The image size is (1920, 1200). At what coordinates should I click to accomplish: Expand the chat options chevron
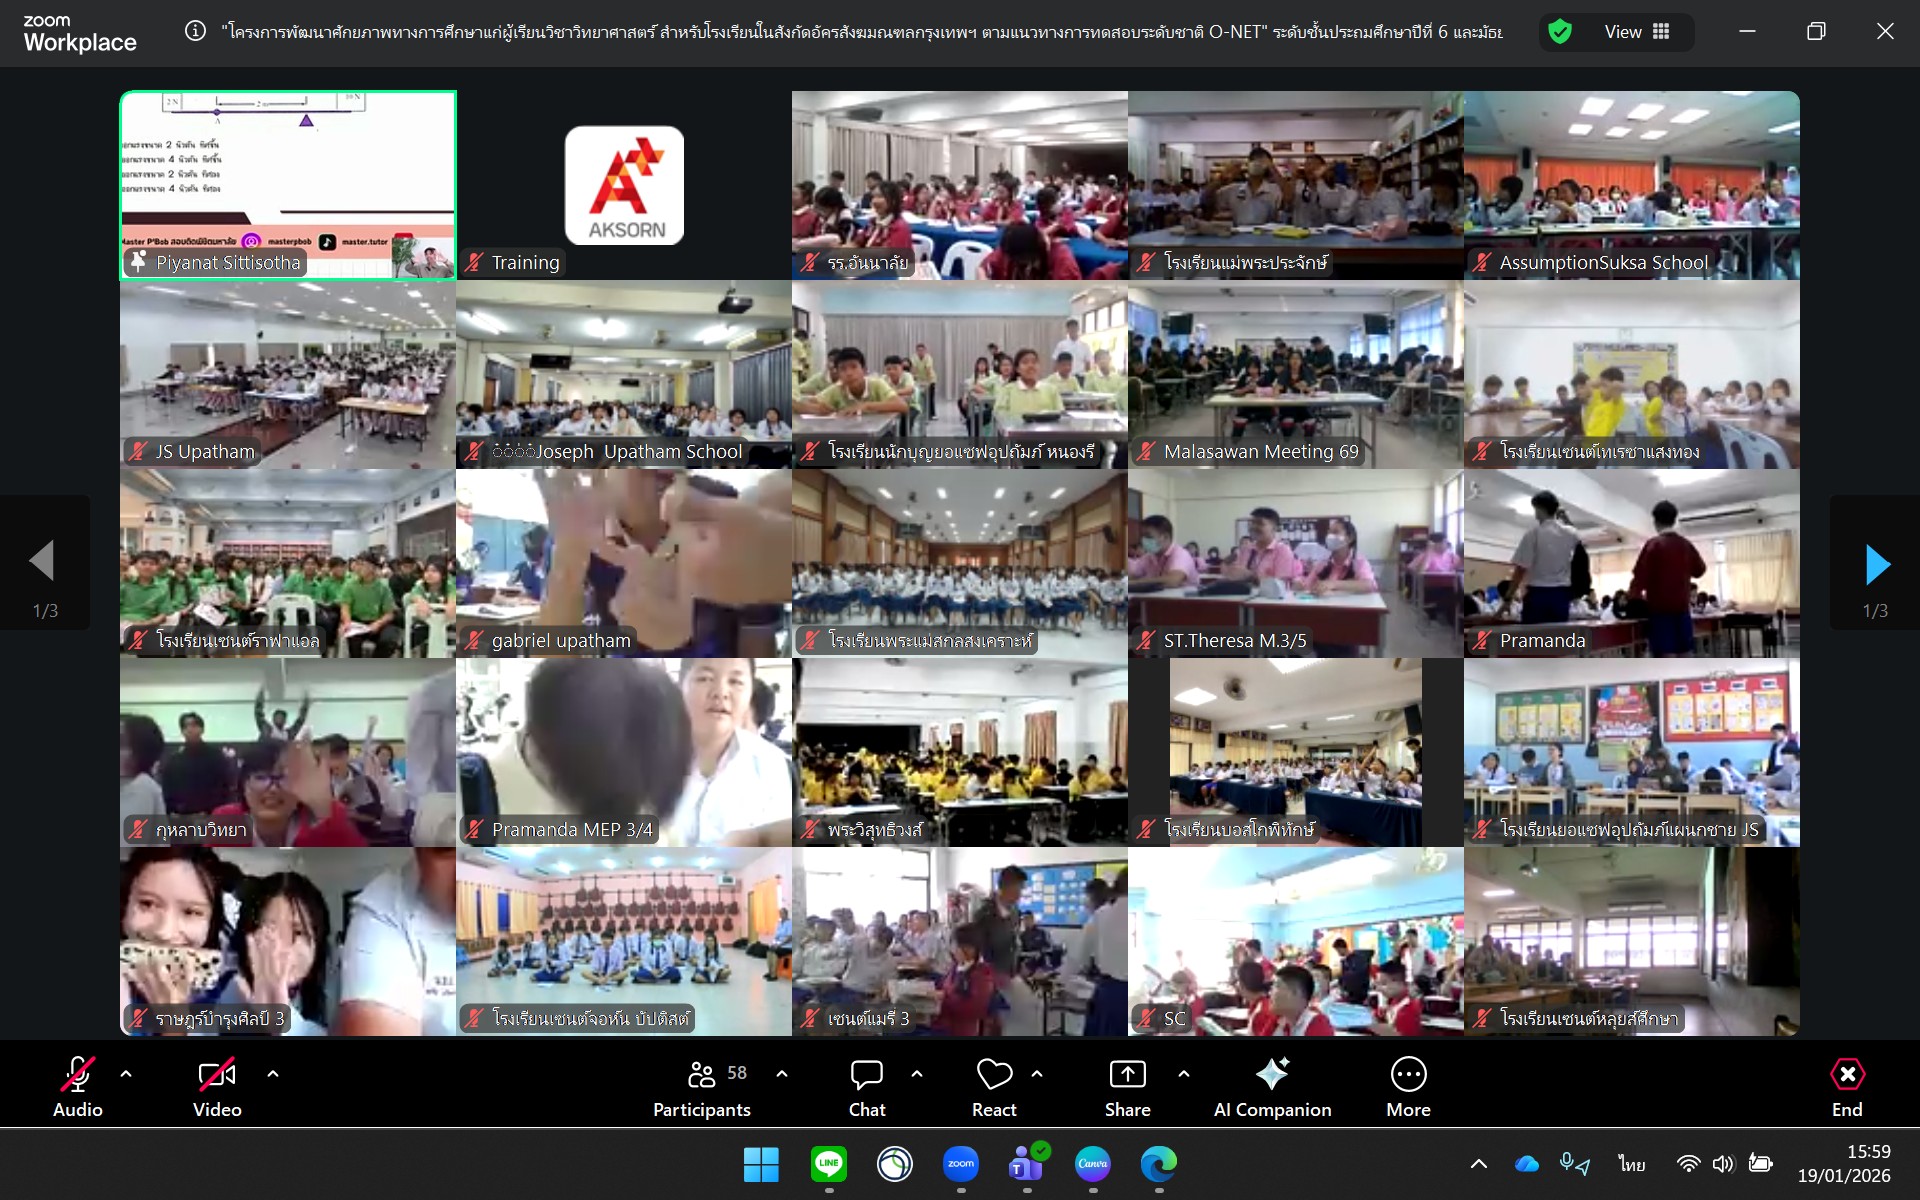[917, 1074]
